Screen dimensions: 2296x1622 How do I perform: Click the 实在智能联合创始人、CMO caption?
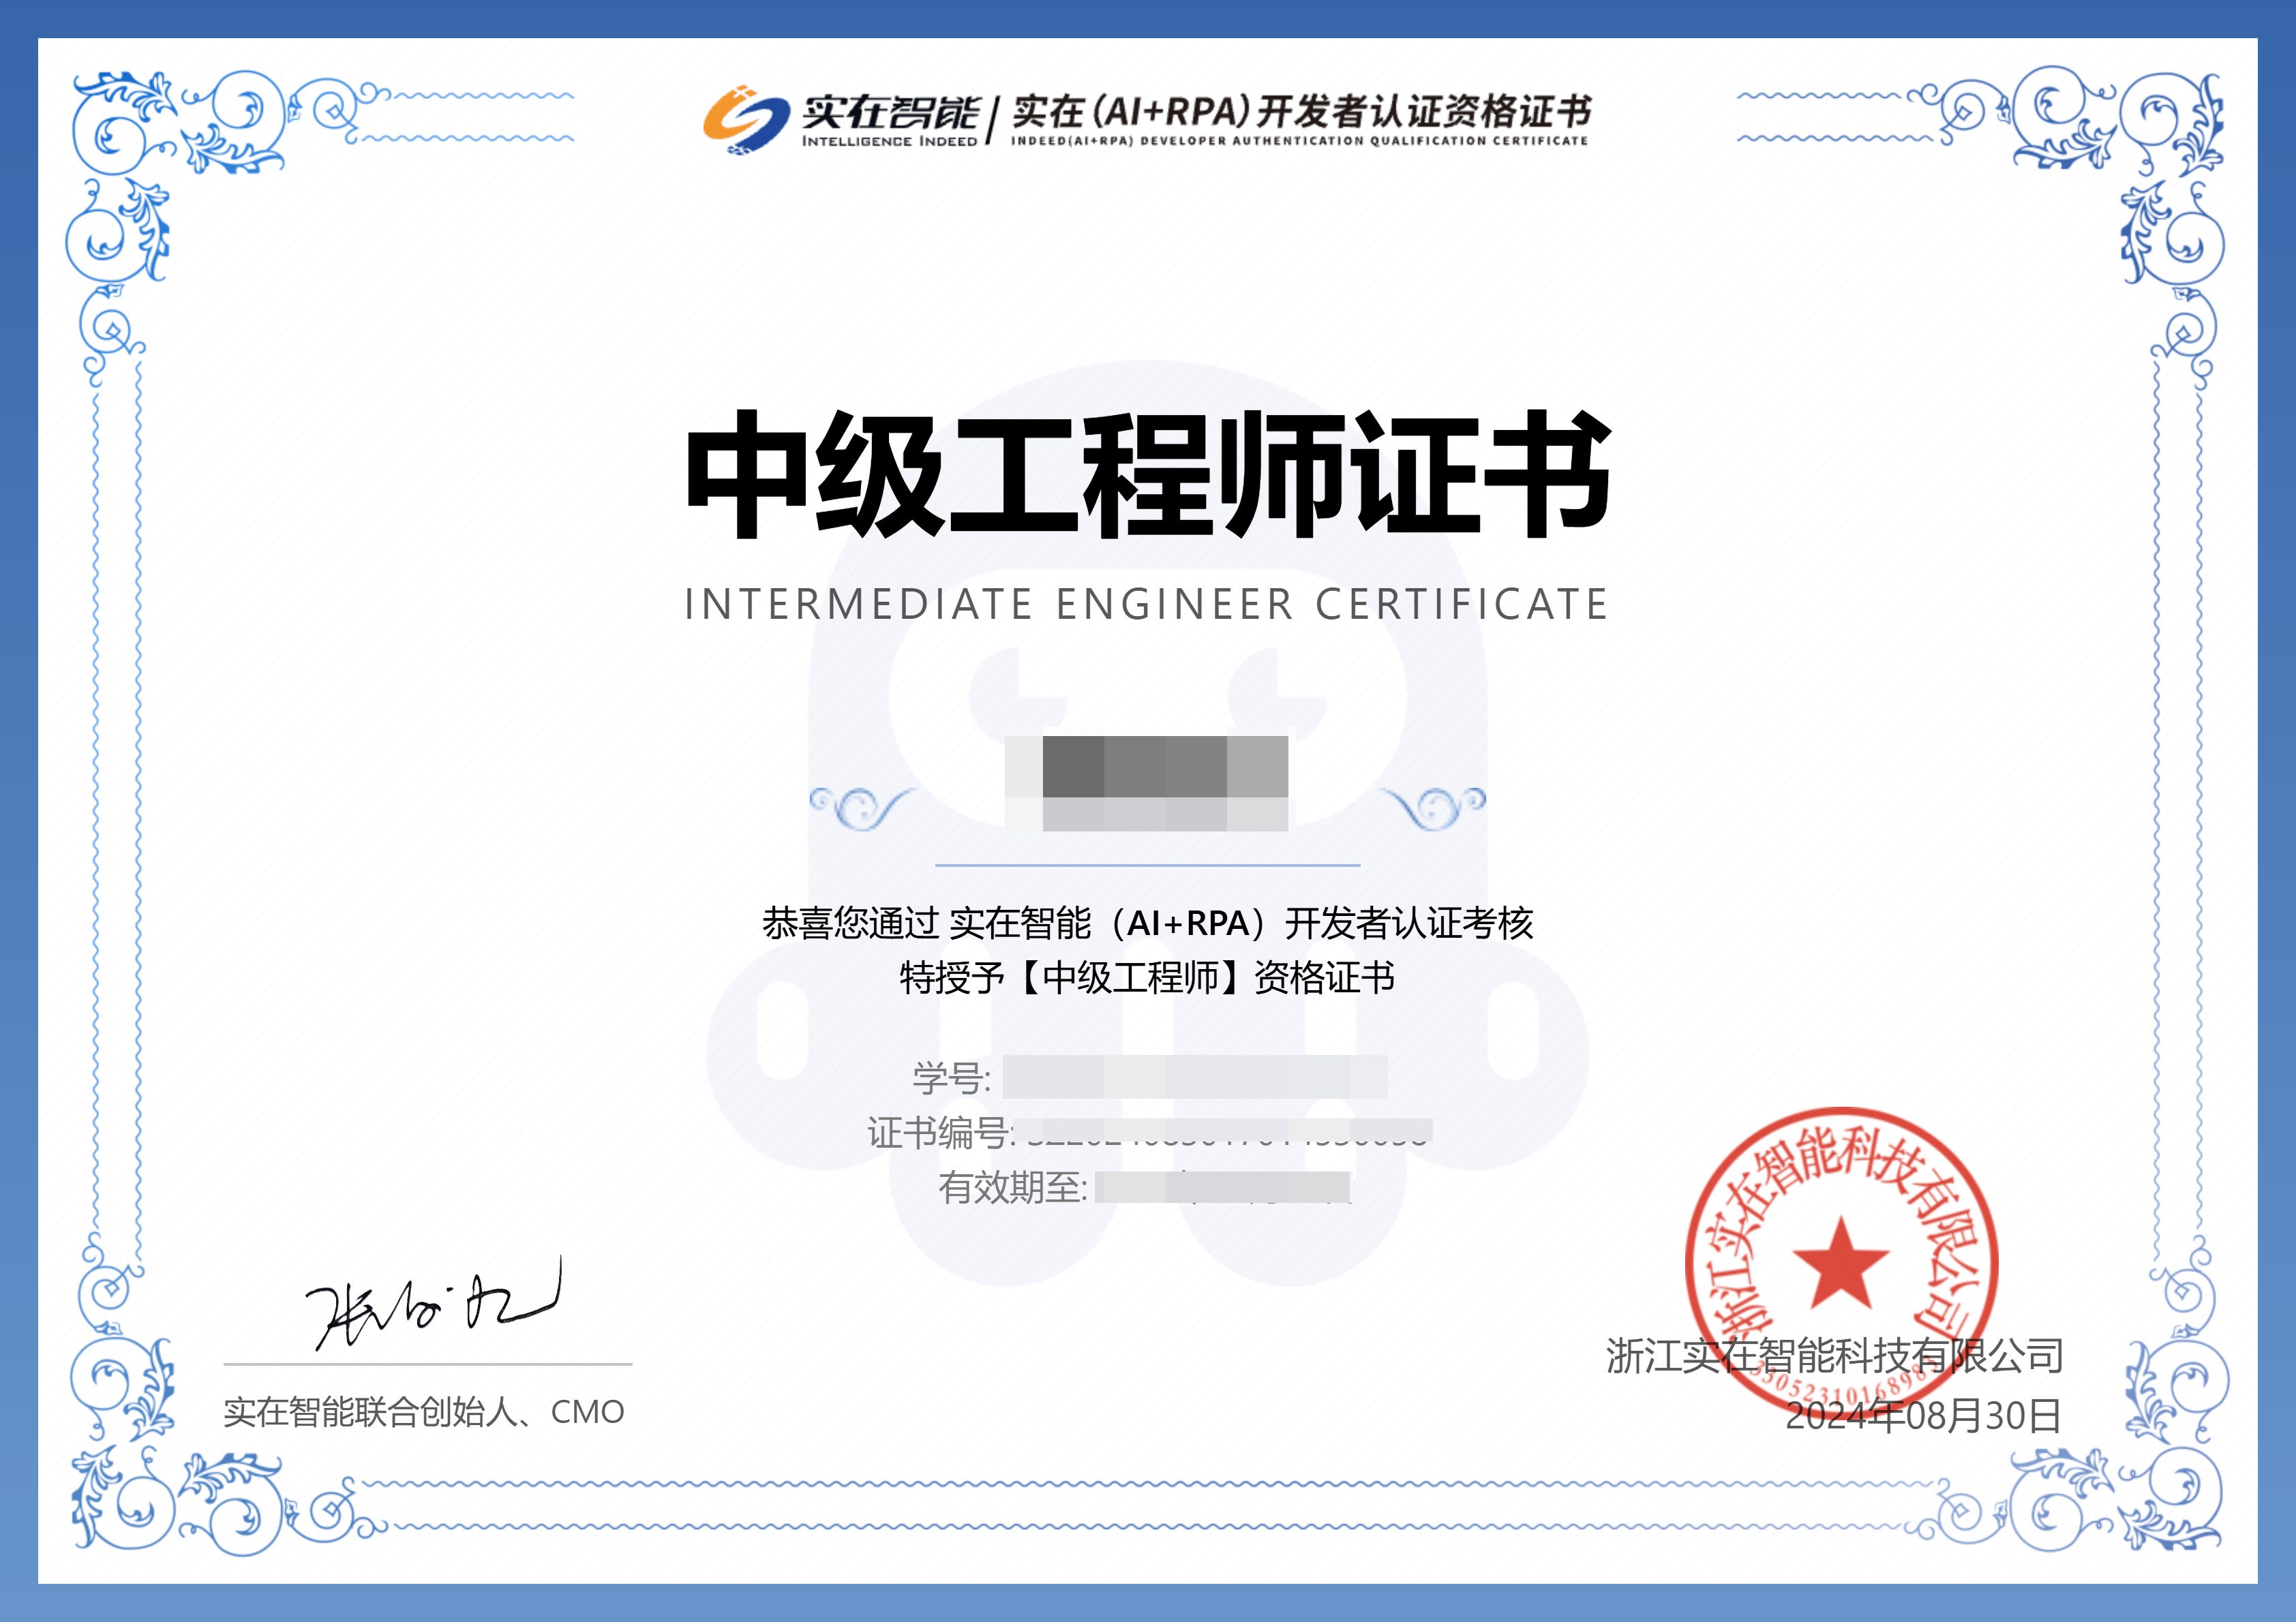coord(424,1412)
